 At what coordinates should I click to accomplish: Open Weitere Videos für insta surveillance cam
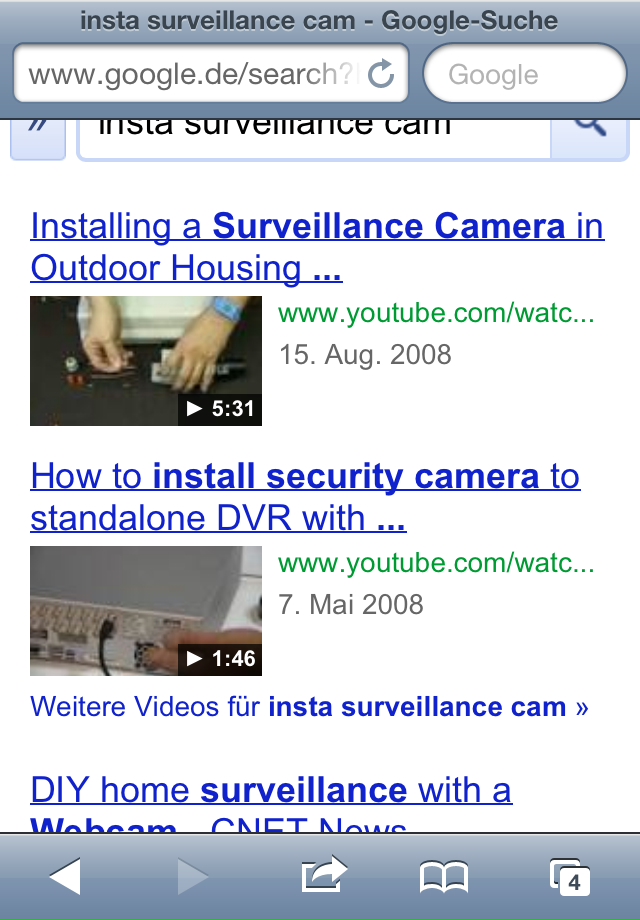coord(309,706)
